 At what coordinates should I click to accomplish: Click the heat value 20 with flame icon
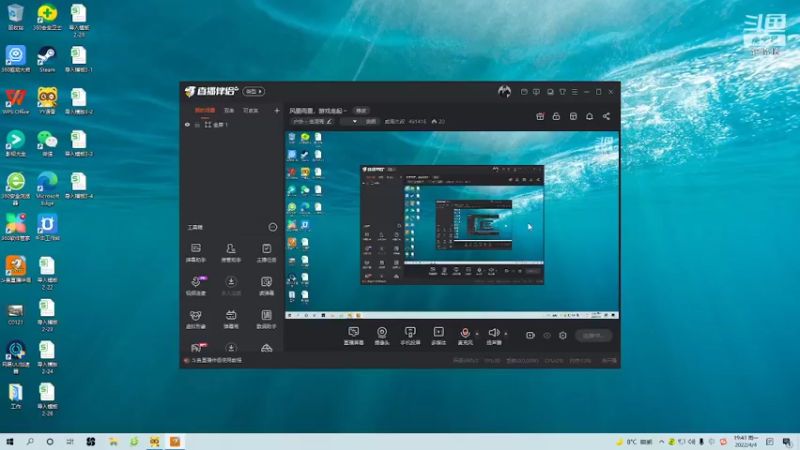pos(438,121)
